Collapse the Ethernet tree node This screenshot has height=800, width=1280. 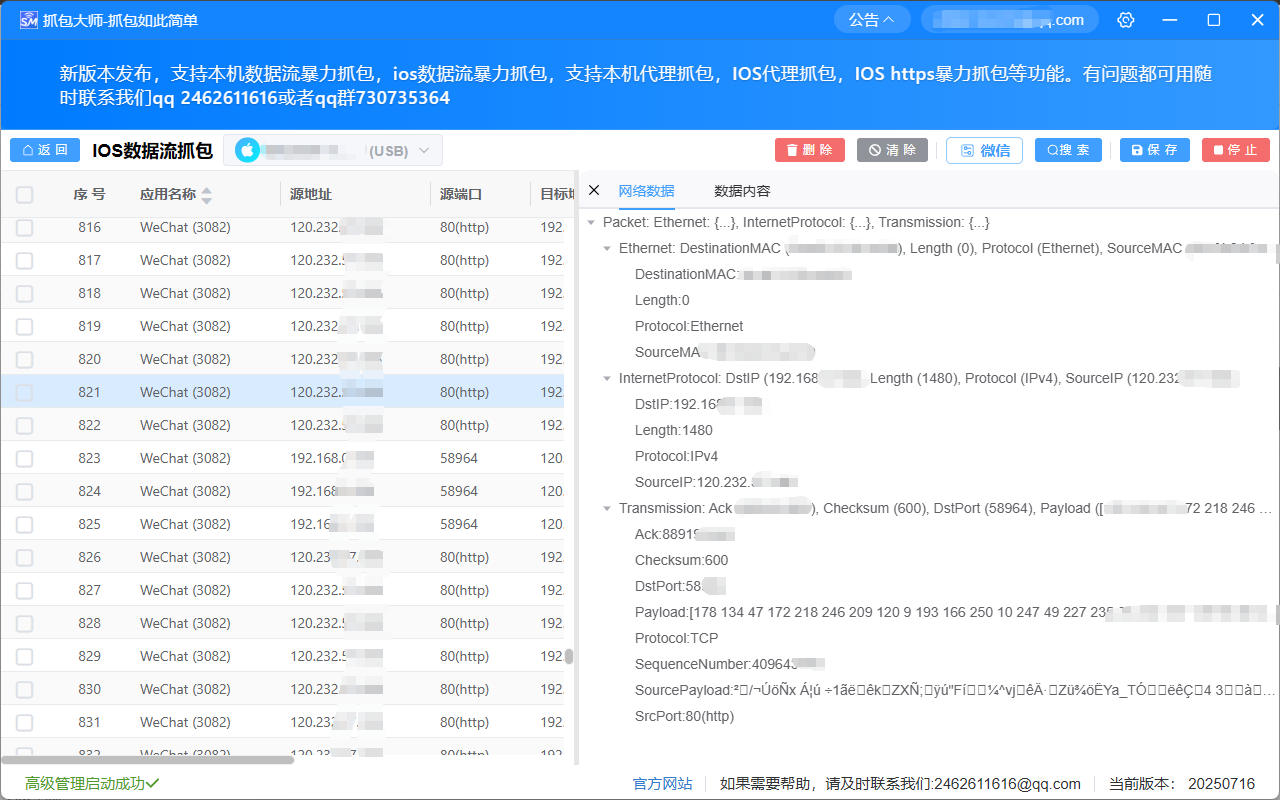608,248
